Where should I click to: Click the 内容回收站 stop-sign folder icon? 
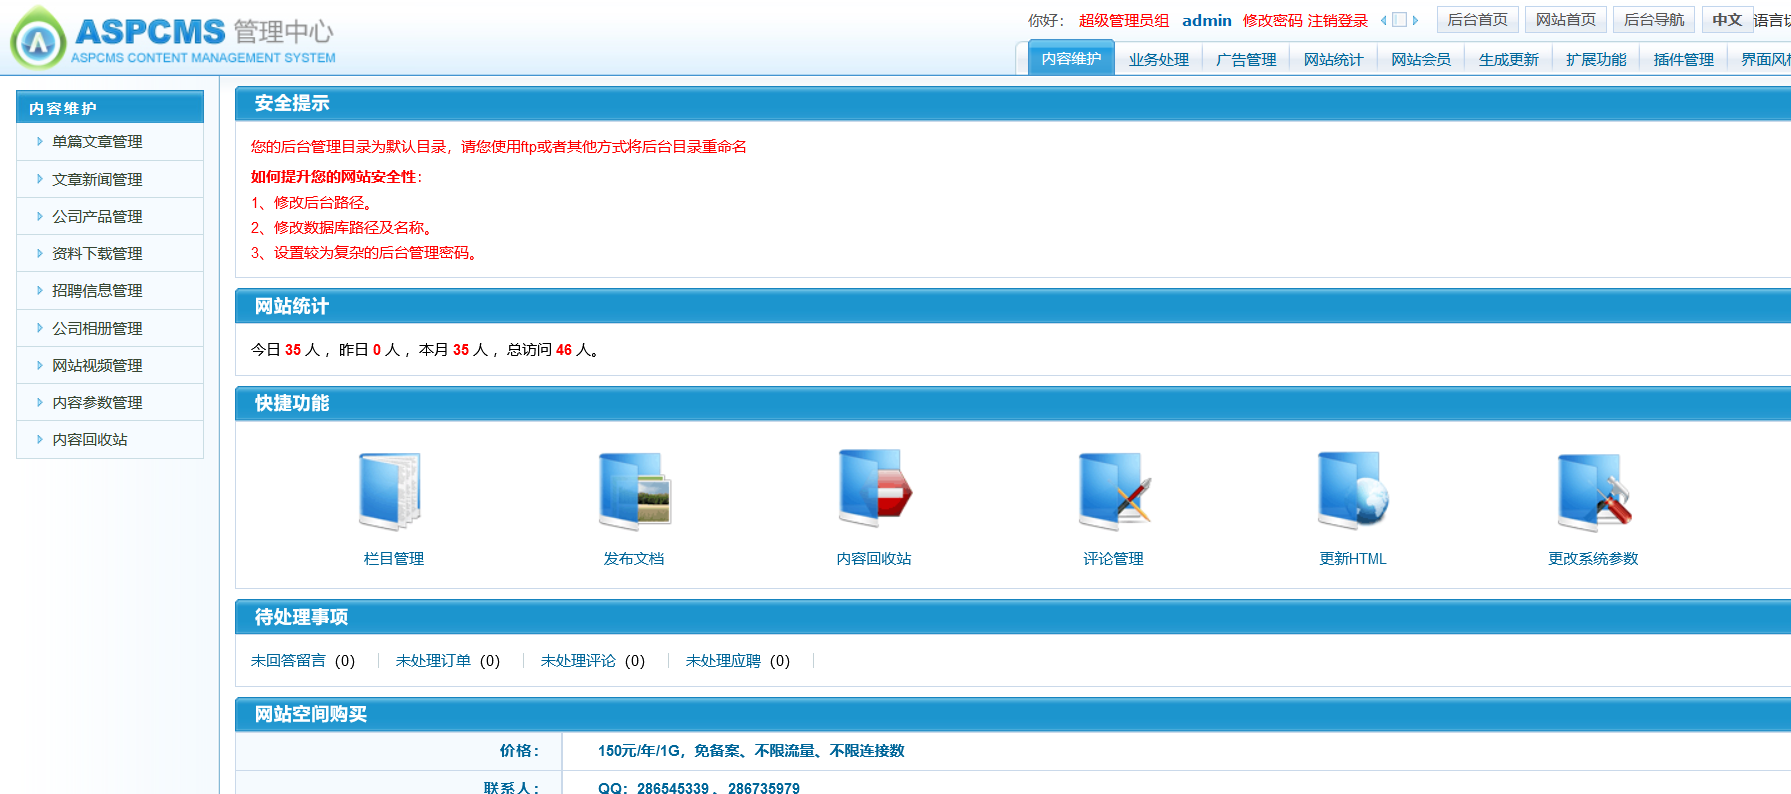875,488
